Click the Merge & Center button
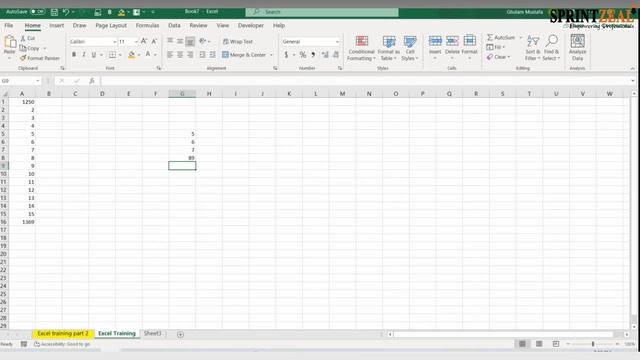 click(244, 54)
